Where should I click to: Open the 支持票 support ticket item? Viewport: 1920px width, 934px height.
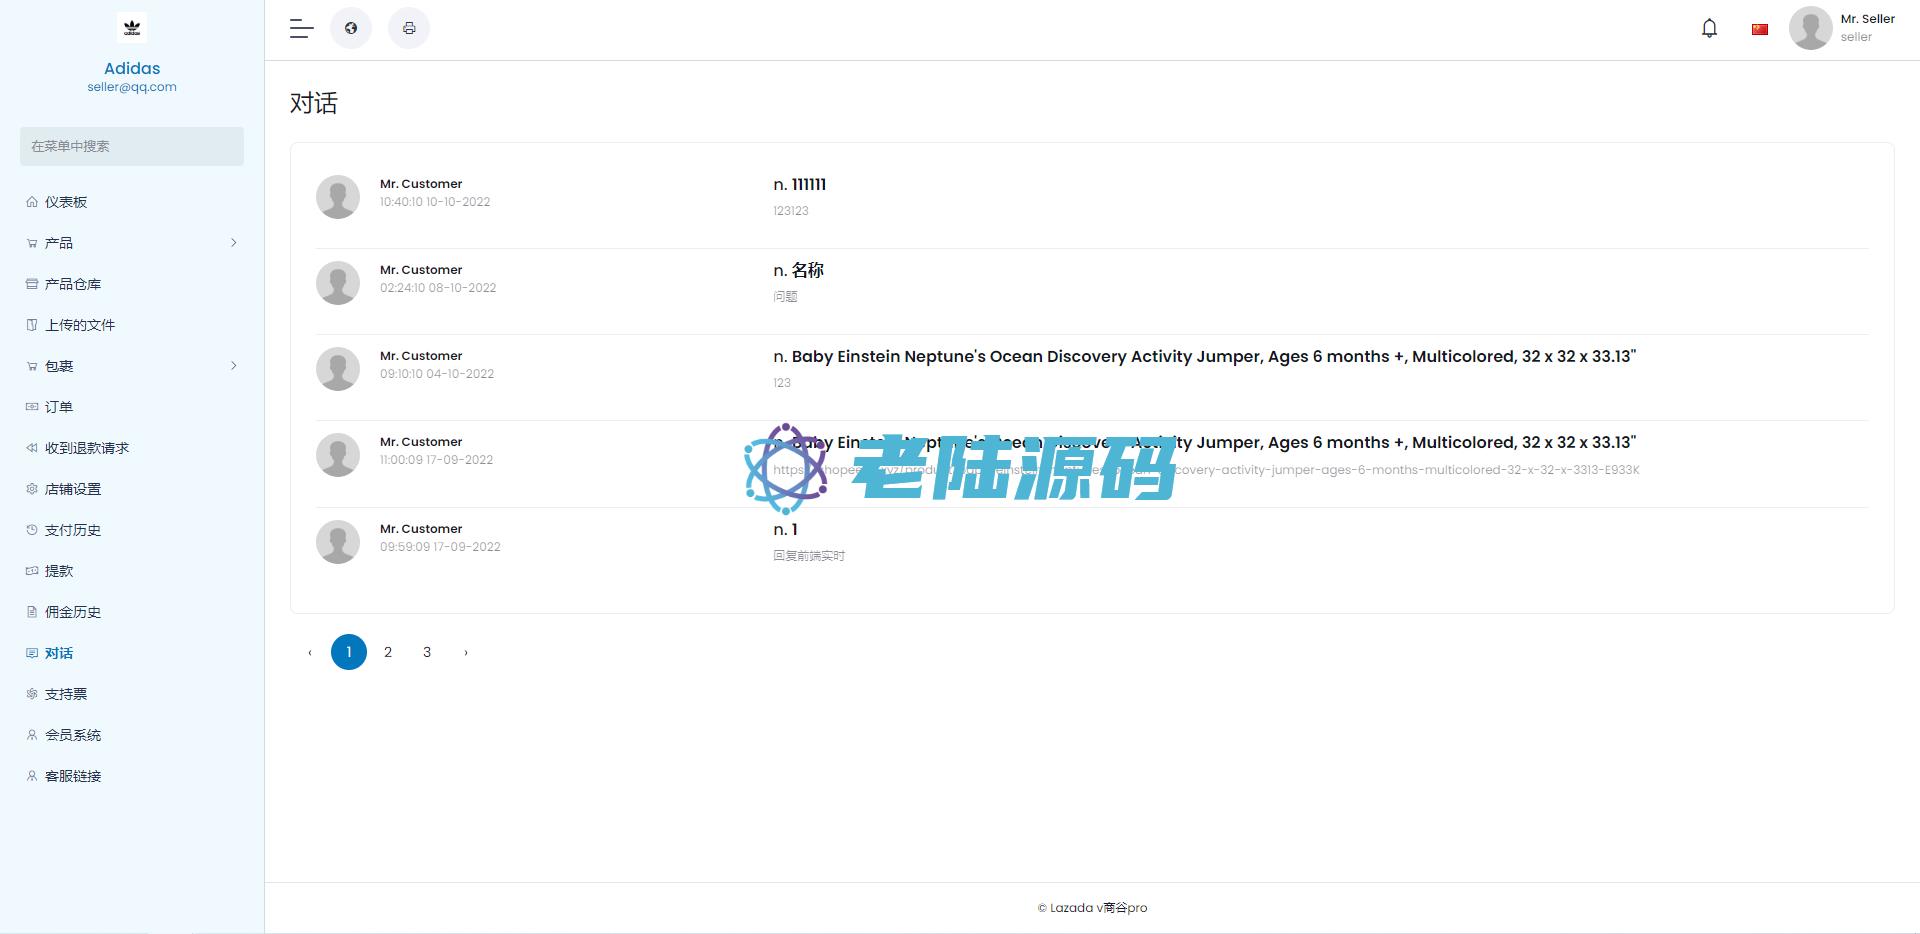coord(66,694)
